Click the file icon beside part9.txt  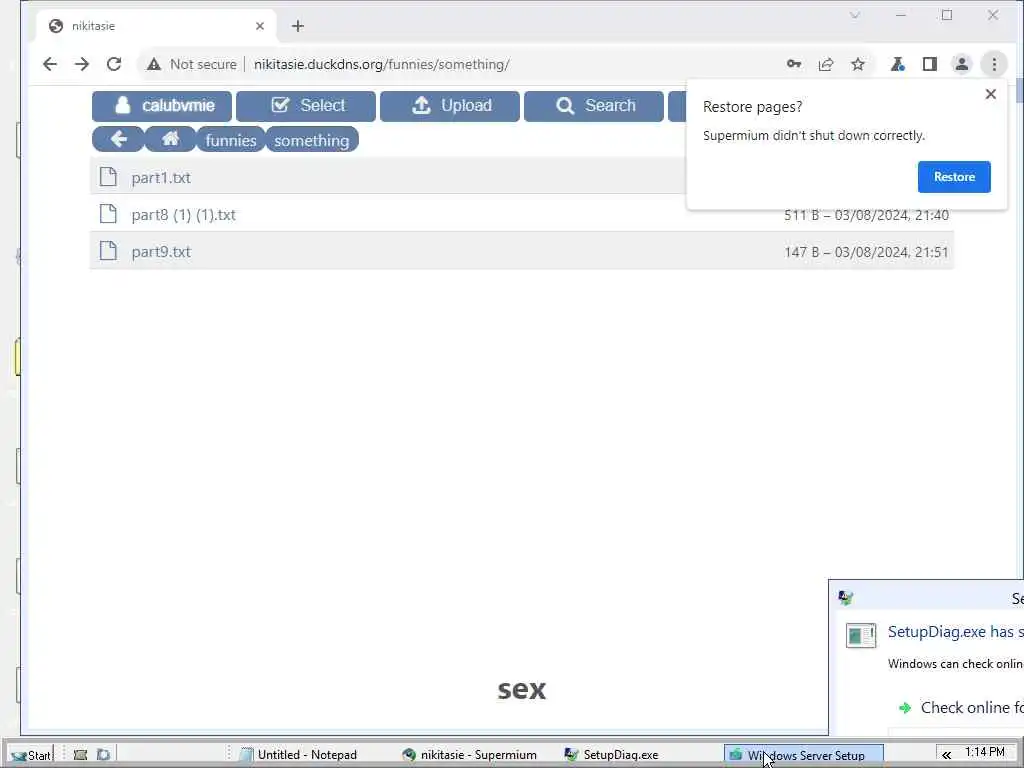point(108,251)
